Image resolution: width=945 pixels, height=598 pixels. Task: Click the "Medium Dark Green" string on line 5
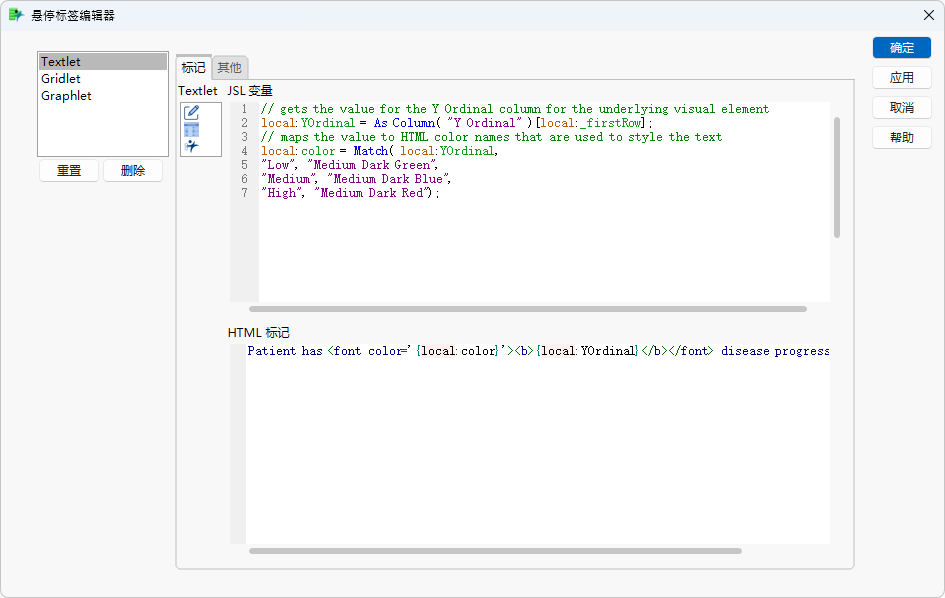tap(372, 165)
